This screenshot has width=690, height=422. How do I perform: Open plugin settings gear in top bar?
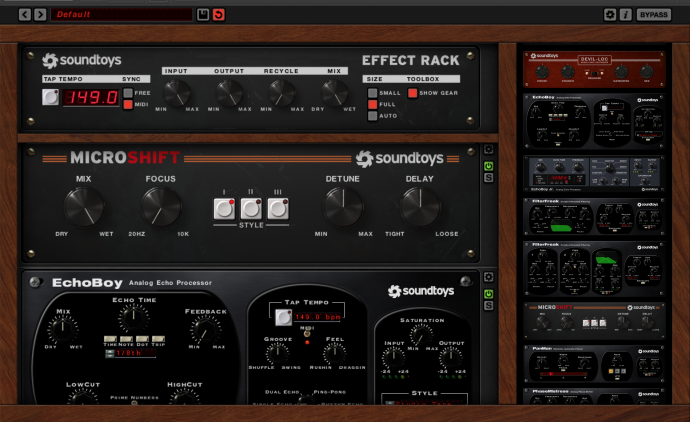point(609,15)
